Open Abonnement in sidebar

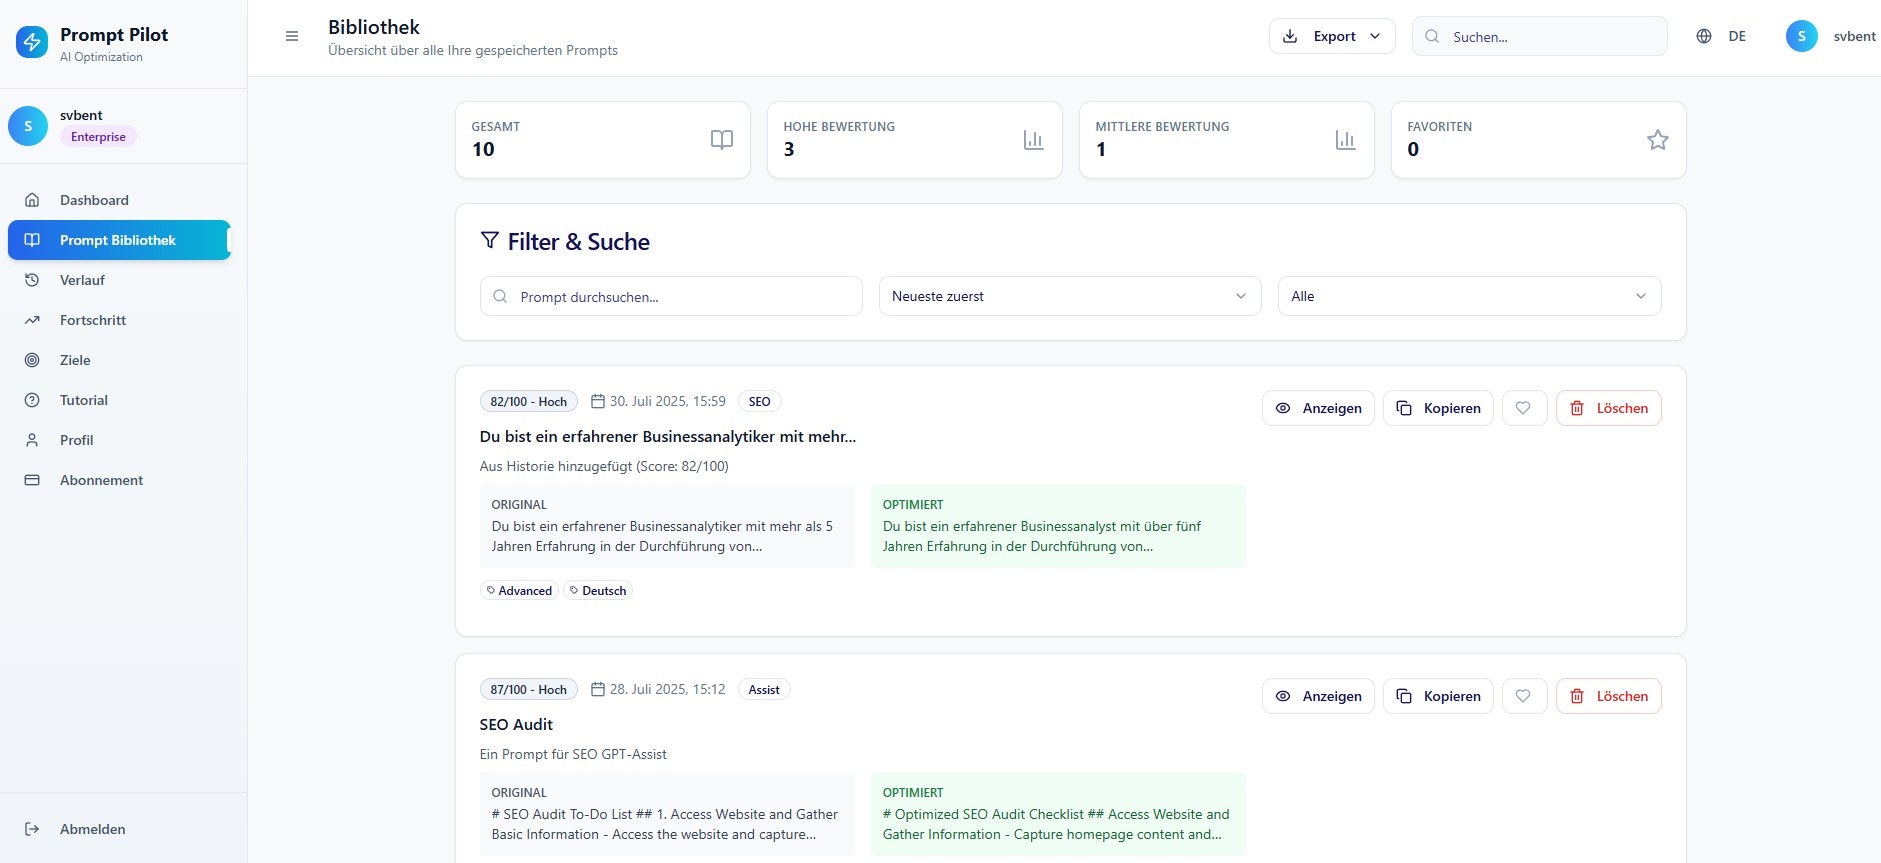pos(120,480)
